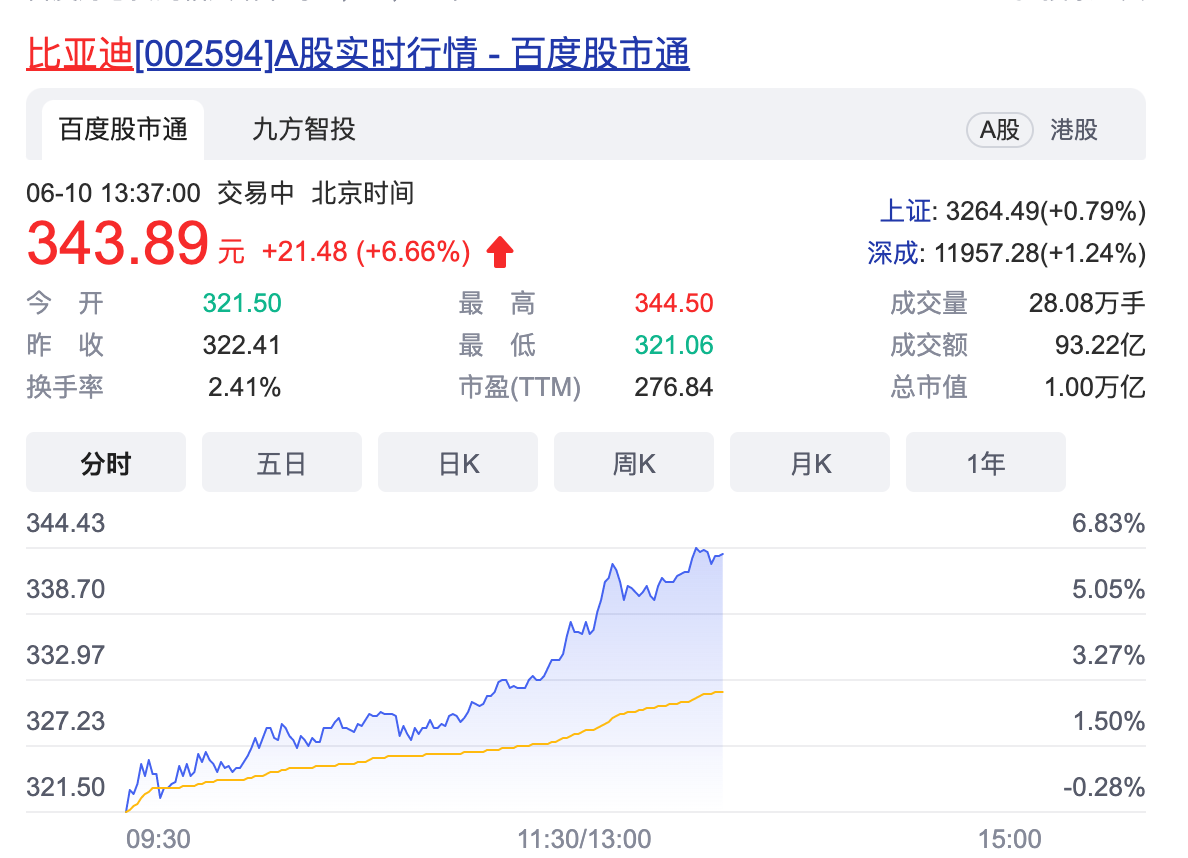1188x858 pixels.
Task: Click the 1.50% percent axis label
Action: (x=1108, y=721)
